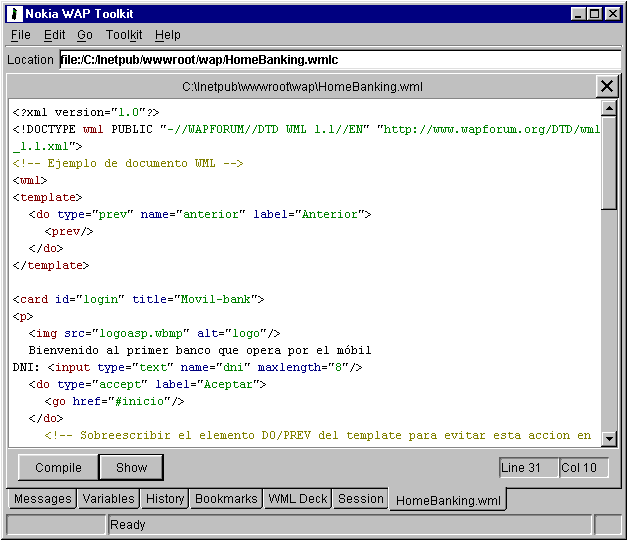Click the Ready status text
Screen dimensions: 627x540
point(128,525)
